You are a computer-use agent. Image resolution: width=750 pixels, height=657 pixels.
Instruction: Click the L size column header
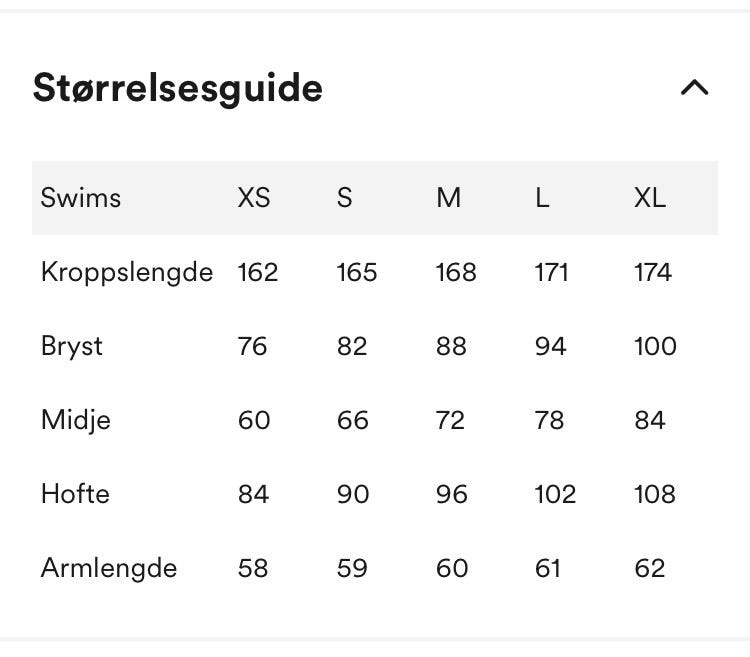click(x=542, y=198)
